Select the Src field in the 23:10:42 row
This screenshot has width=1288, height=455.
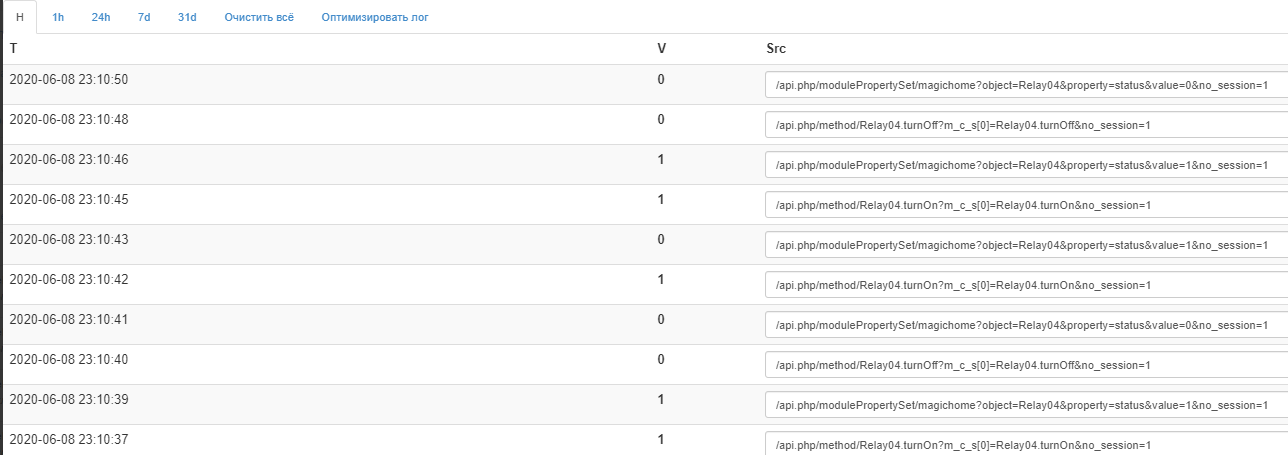(1024, 285)
